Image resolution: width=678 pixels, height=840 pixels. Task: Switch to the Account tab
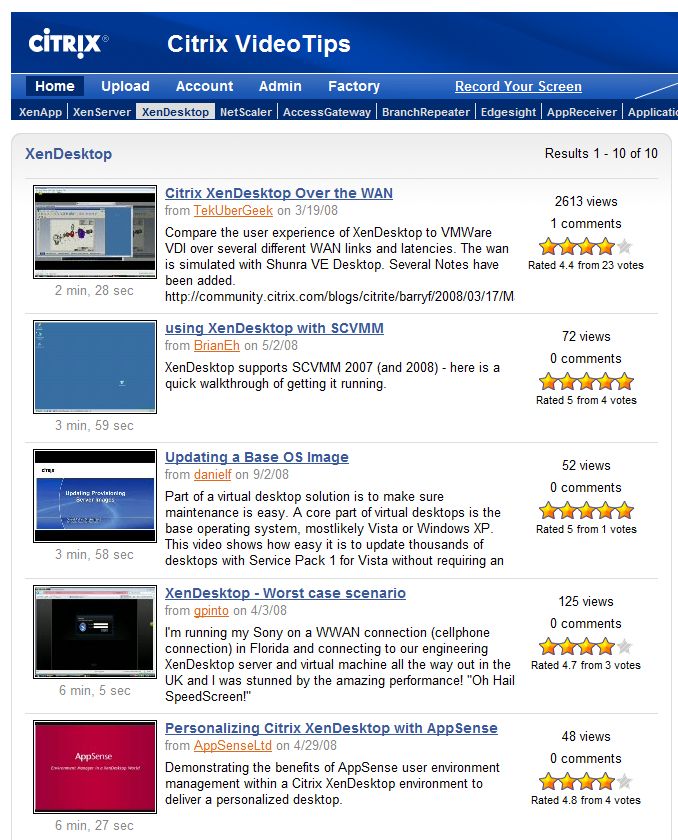(x=204, y=86)
